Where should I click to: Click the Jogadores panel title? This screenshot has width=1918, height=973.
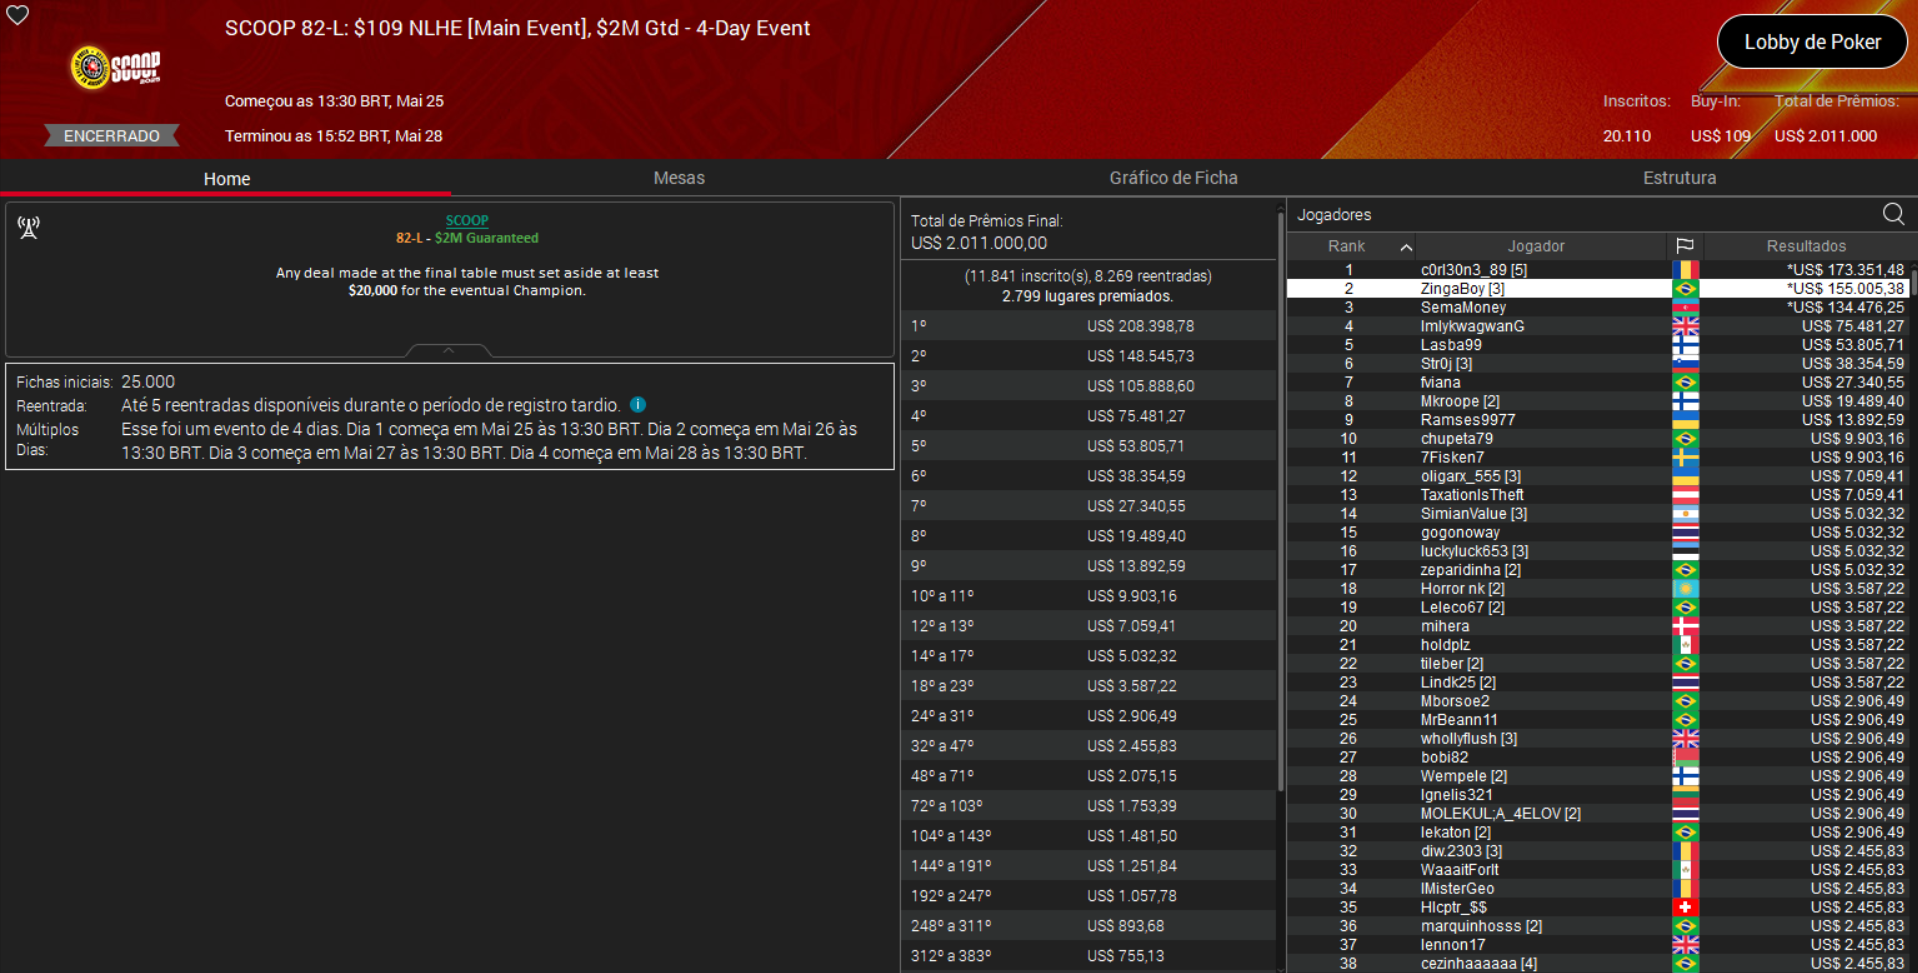pos(1334,215)
